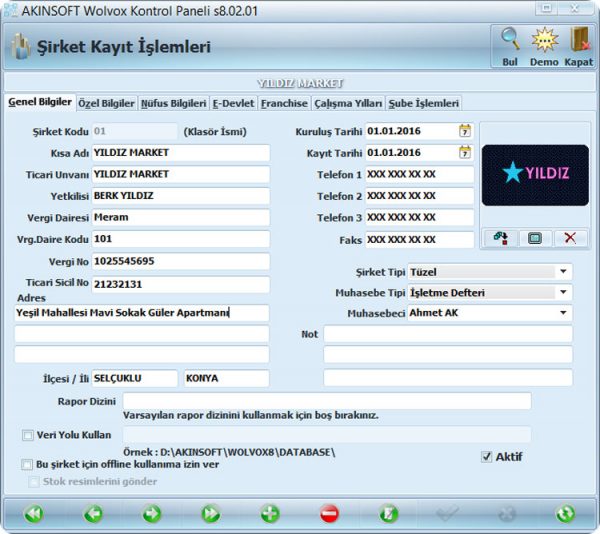The image size is (600, 534).
Task: Click the Veri Yolu path field
Action: (327, 435)
